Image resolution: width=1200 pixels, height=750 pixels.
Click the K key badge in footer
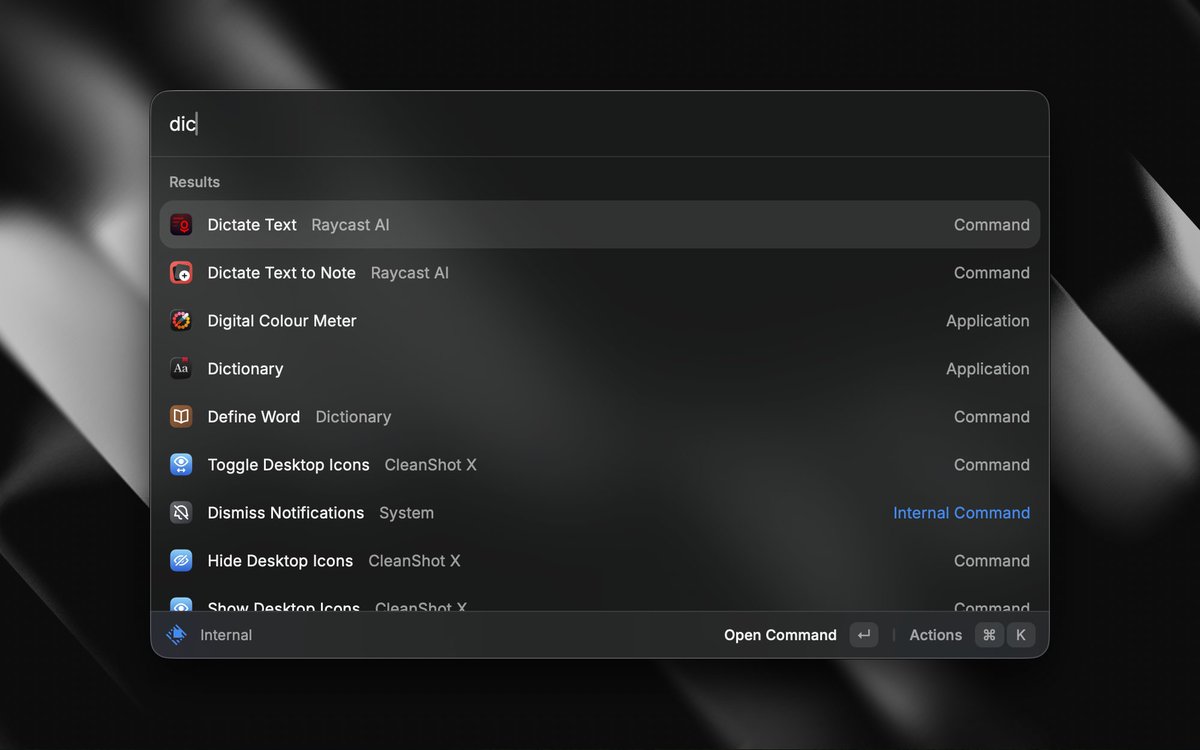click(x=1021, y=635)
